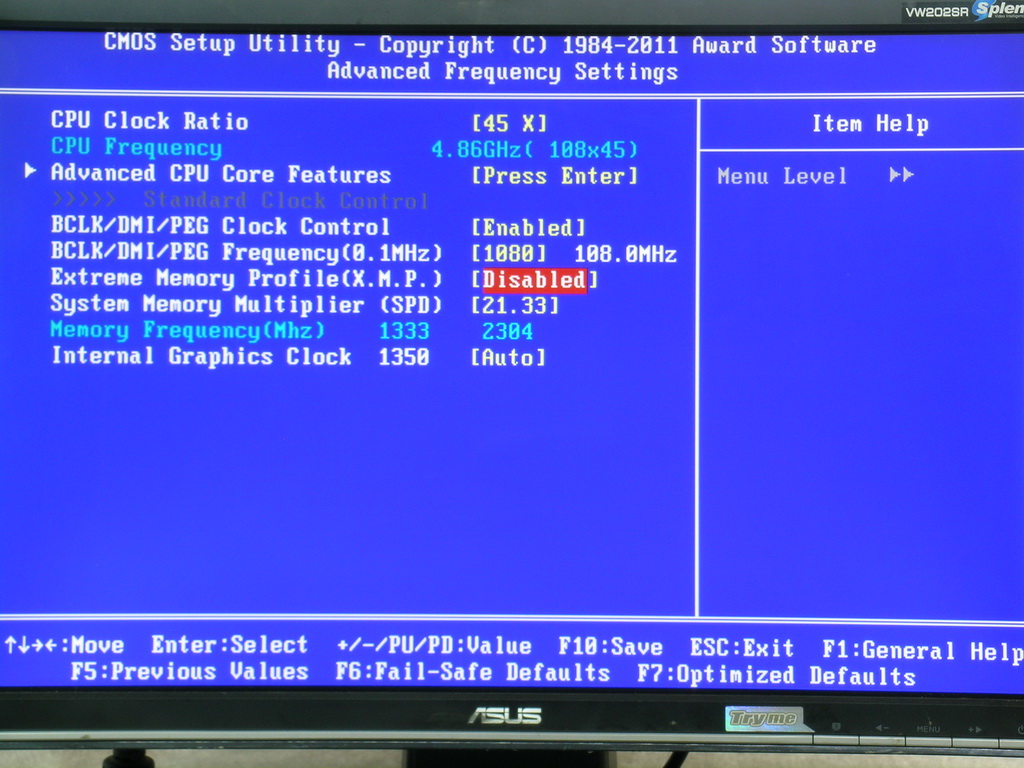The height and width of the screenshot is (768, 1024).
Task: Select System Memory Multiplier (SPD) label
Action: 246,304
